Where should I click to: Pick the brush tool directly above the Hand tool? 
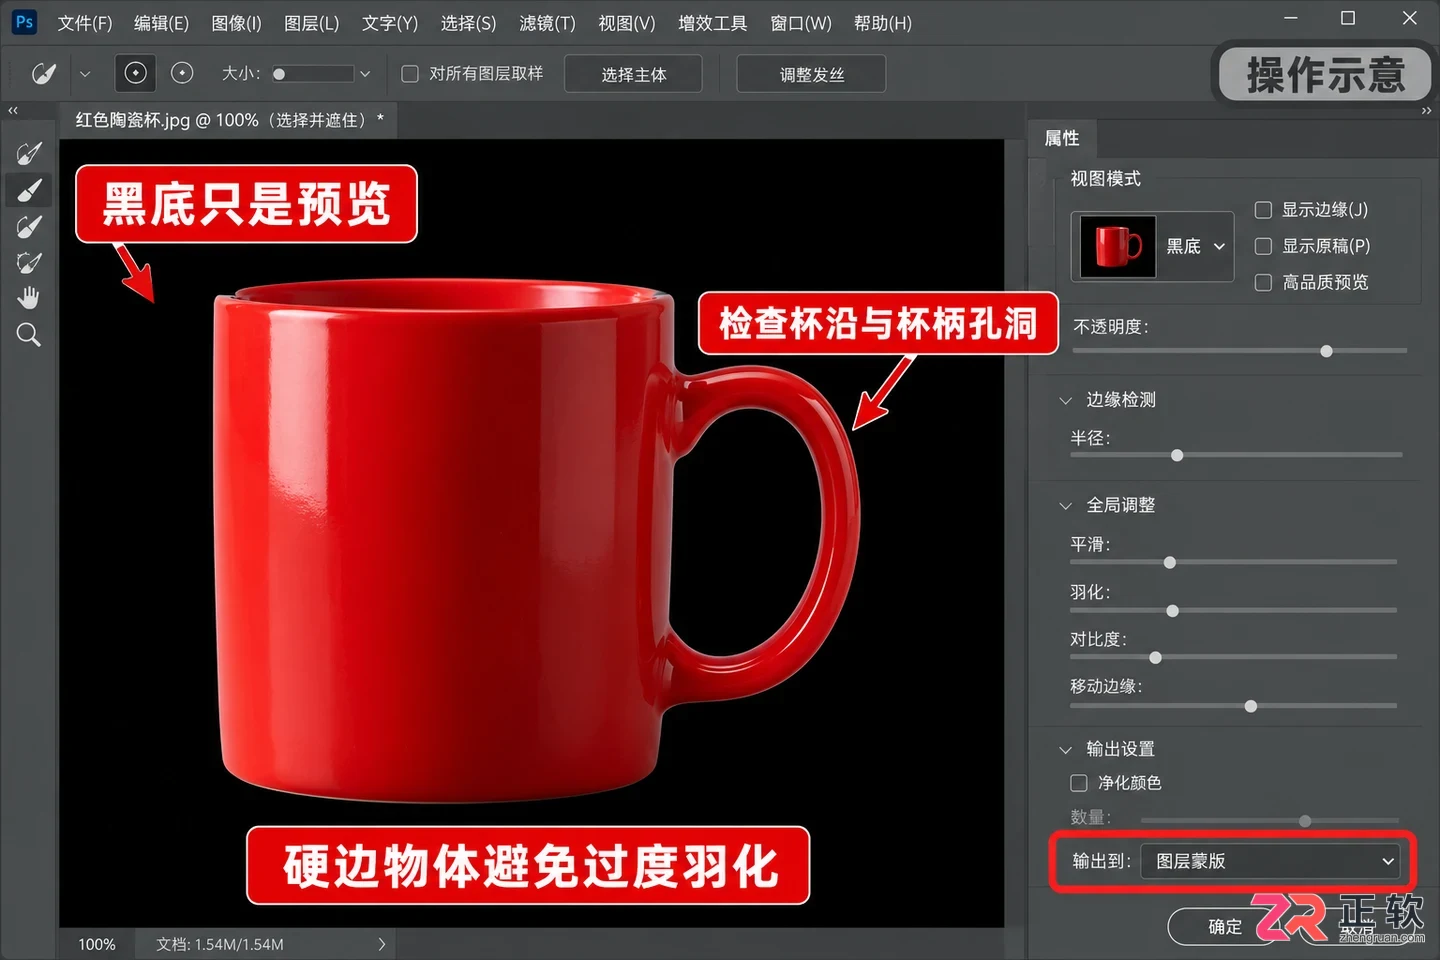[x=29, y=263]
